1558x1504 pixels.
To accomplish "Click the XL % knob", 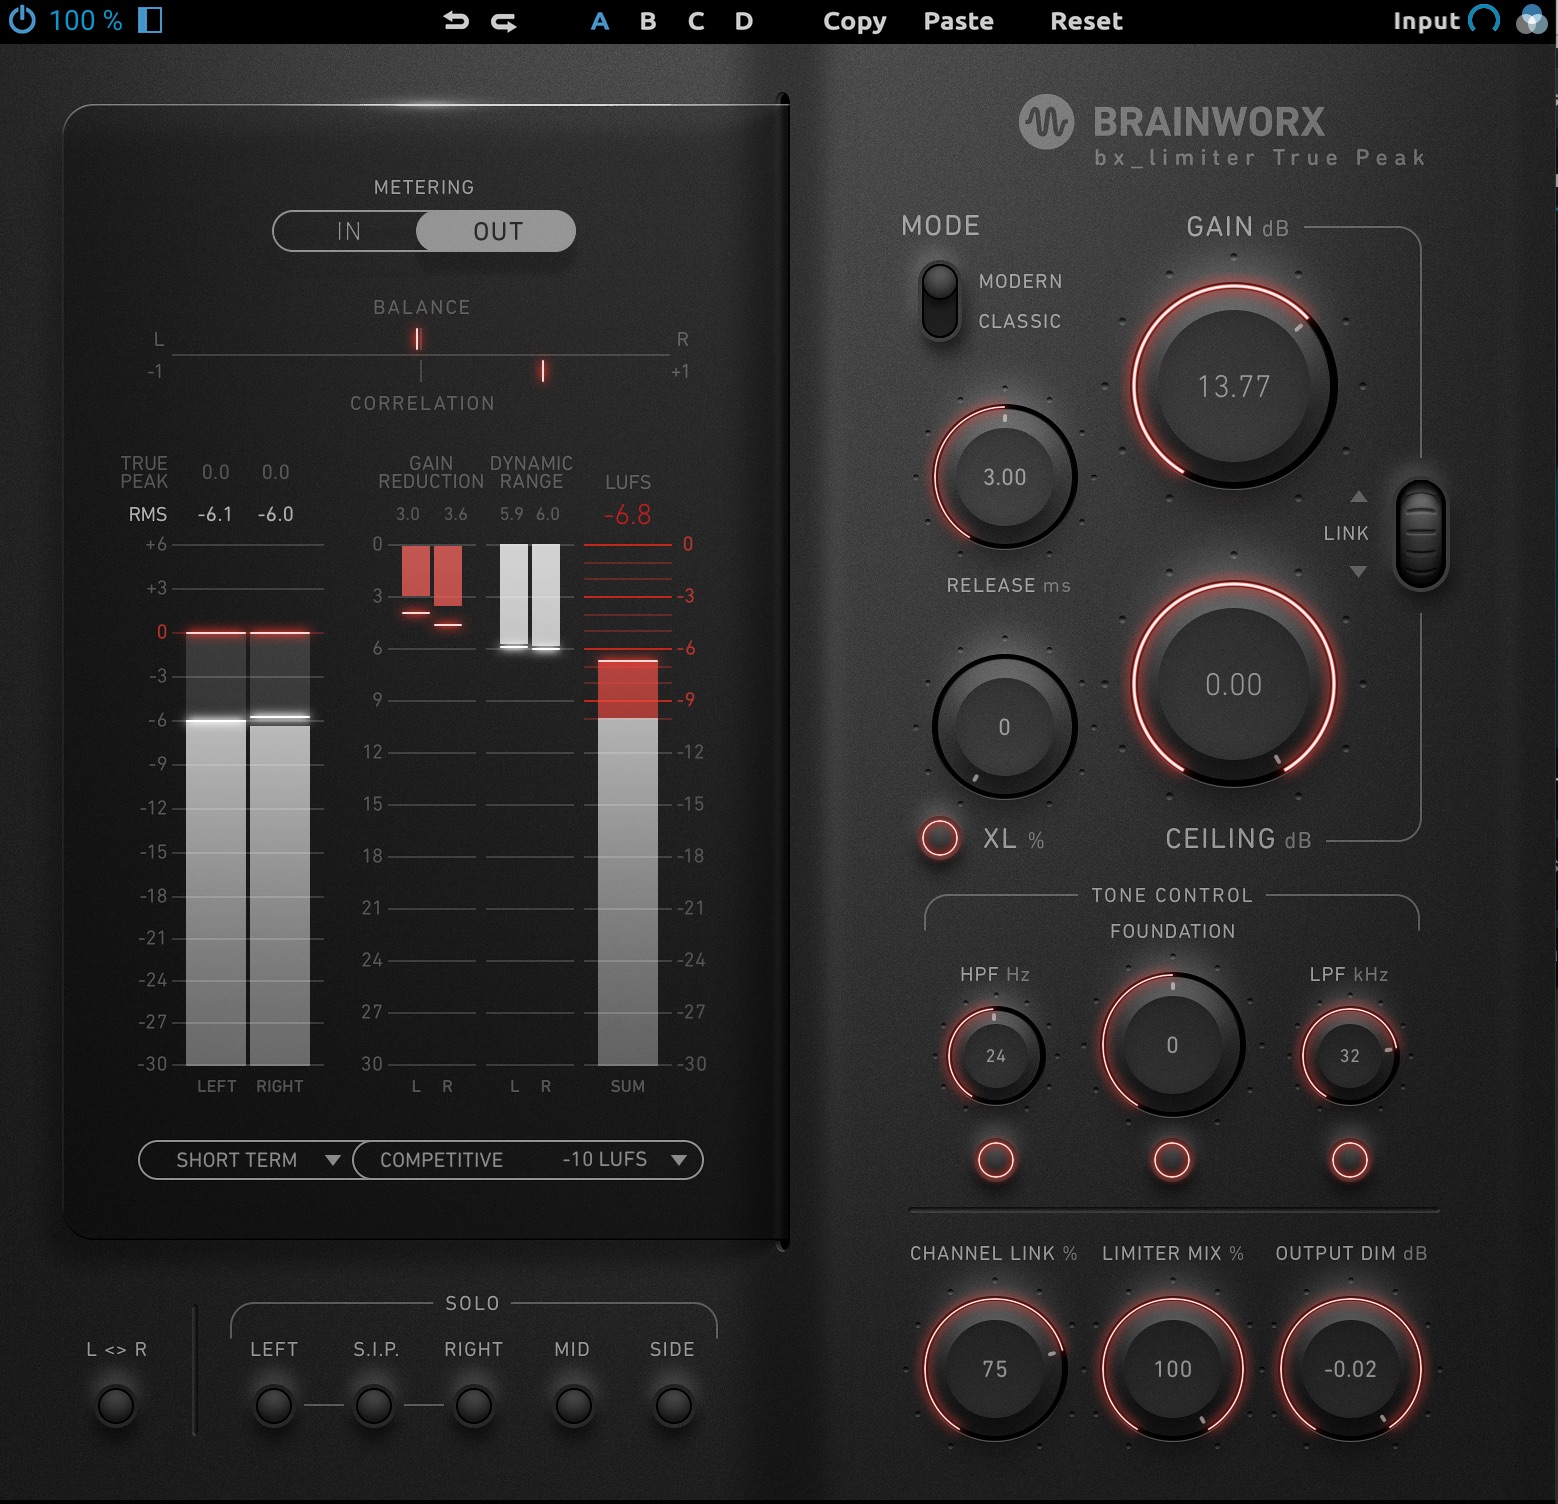I will click(1005, 727).
